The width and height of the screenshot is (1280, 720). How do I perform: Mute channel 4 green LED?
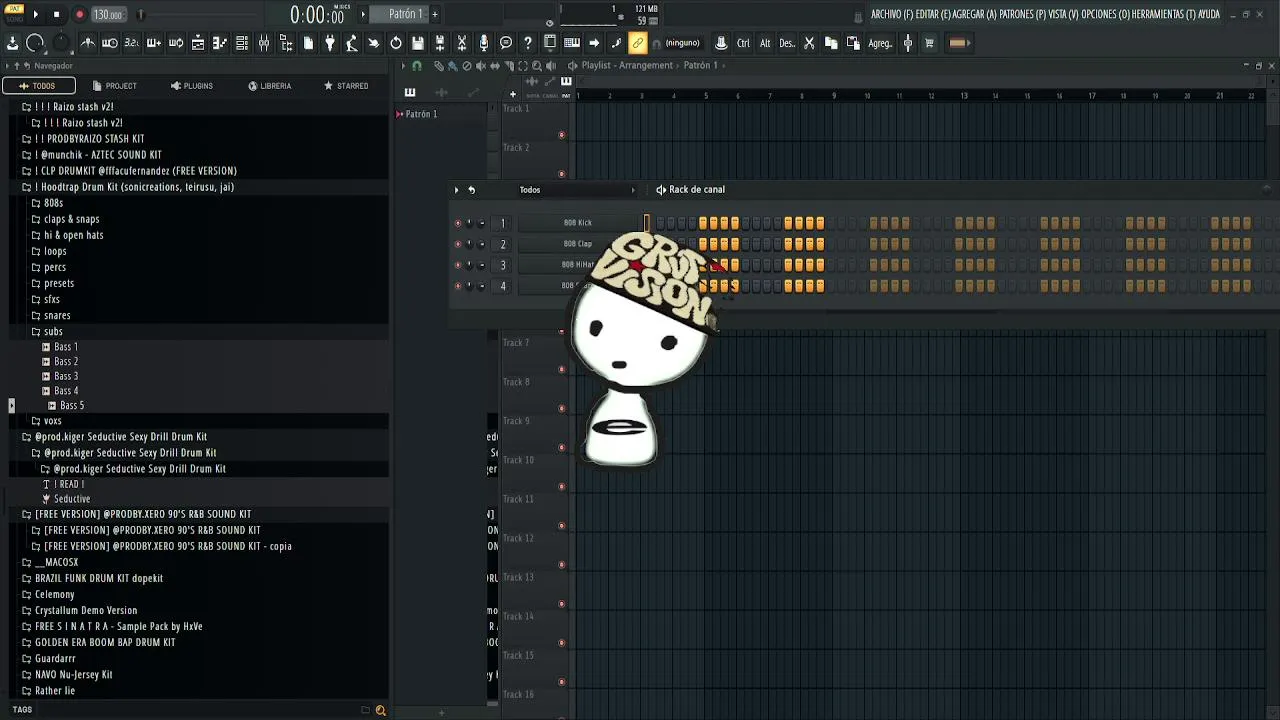[x=458, y=286]
